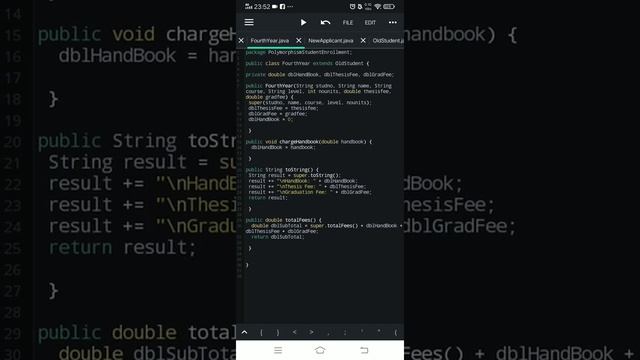640x360 pixels.
Task: Place cursor on 'dblGradFee = gradfee;' line
Action: (278, 114)
